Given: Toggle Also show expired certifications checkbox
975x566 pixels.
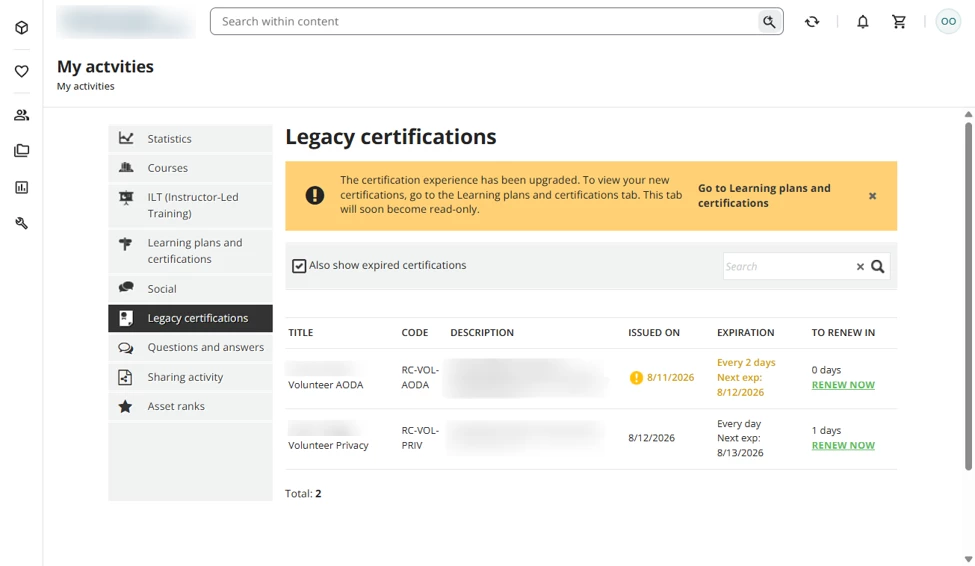Looking at the screenshot, I should point(299,266).
